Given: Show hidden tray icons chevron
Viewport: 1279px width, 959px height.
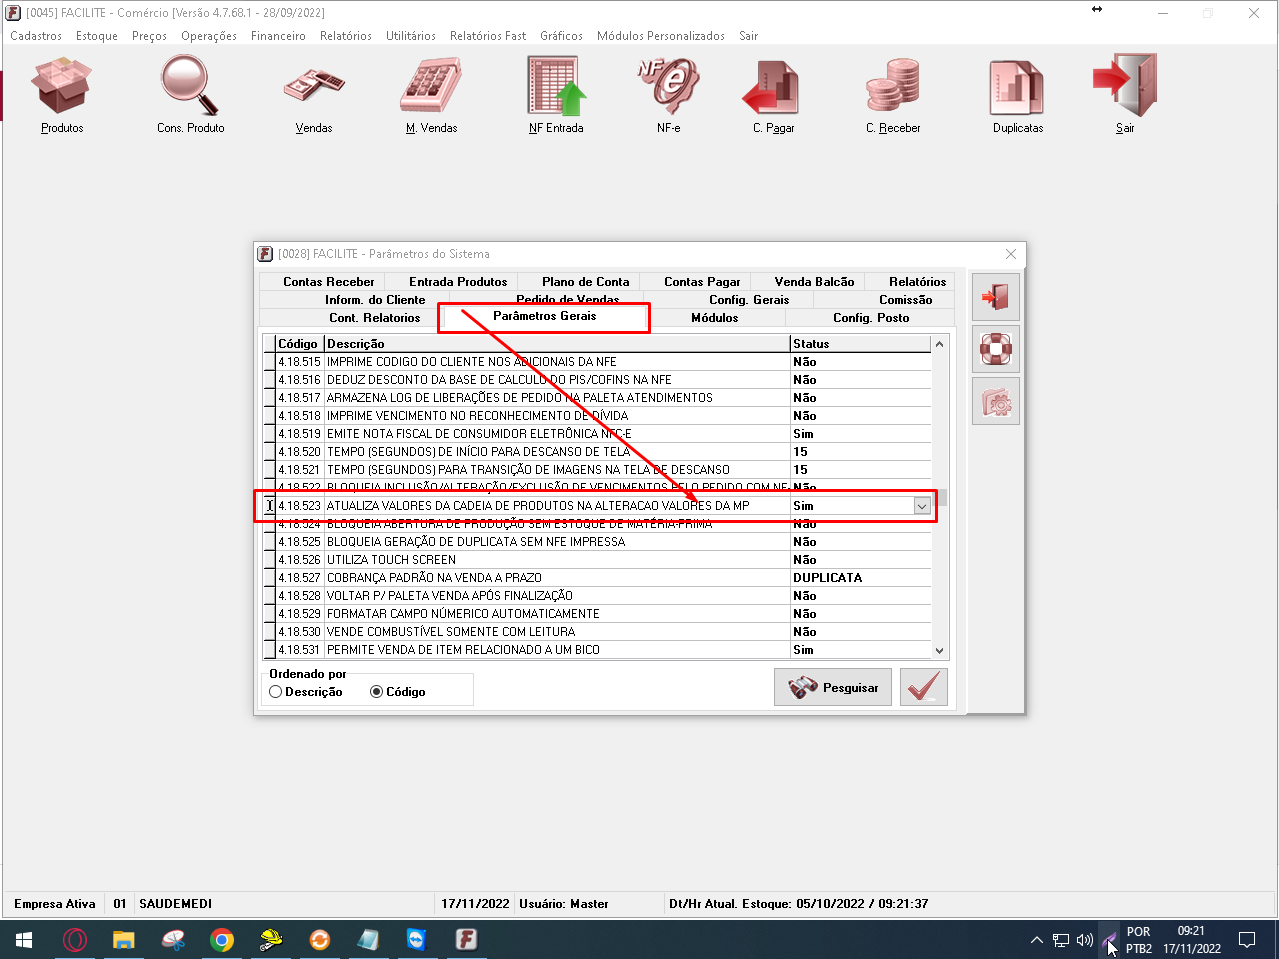Looking at the screenshot, I should click(1036, 940).
